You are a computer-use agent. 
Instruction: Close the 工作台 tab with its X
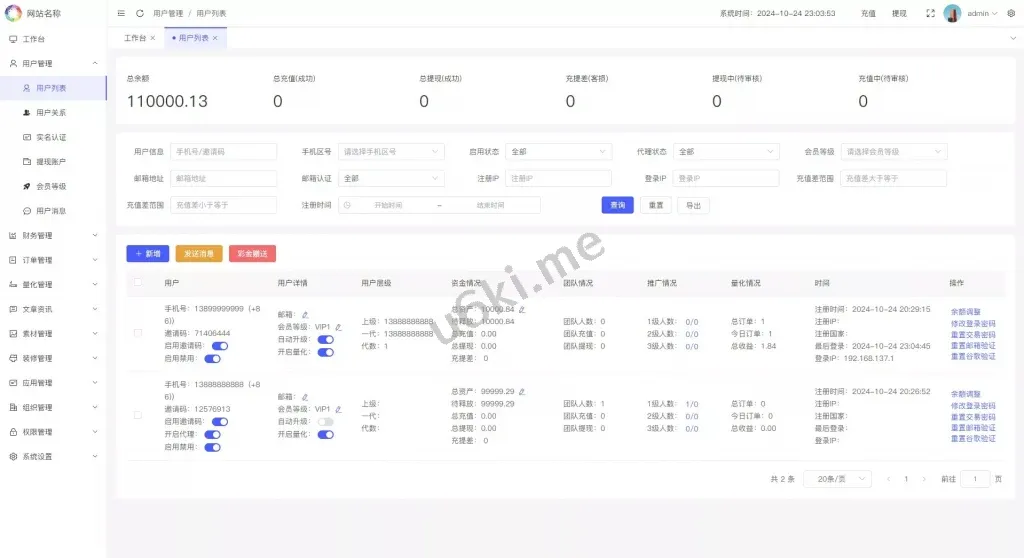click(153, 38)
